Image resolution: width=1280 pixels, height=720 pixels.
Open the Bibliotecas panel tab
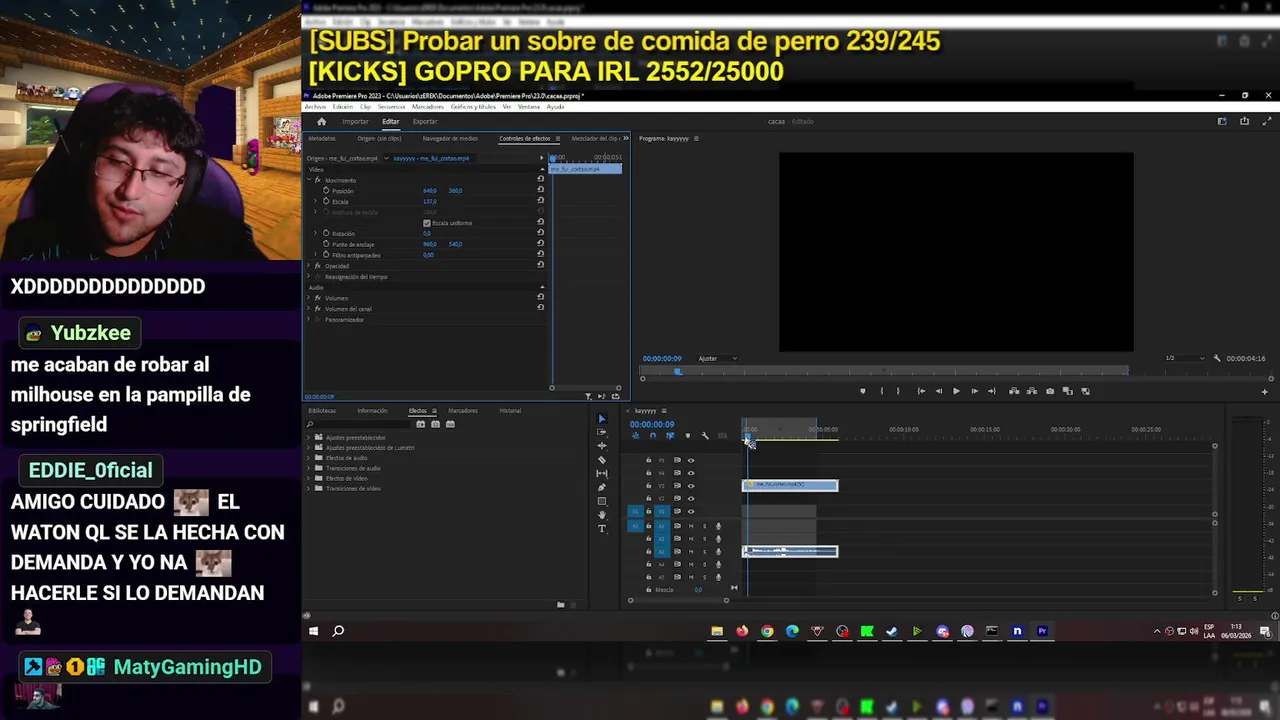[x=322, y=410]
